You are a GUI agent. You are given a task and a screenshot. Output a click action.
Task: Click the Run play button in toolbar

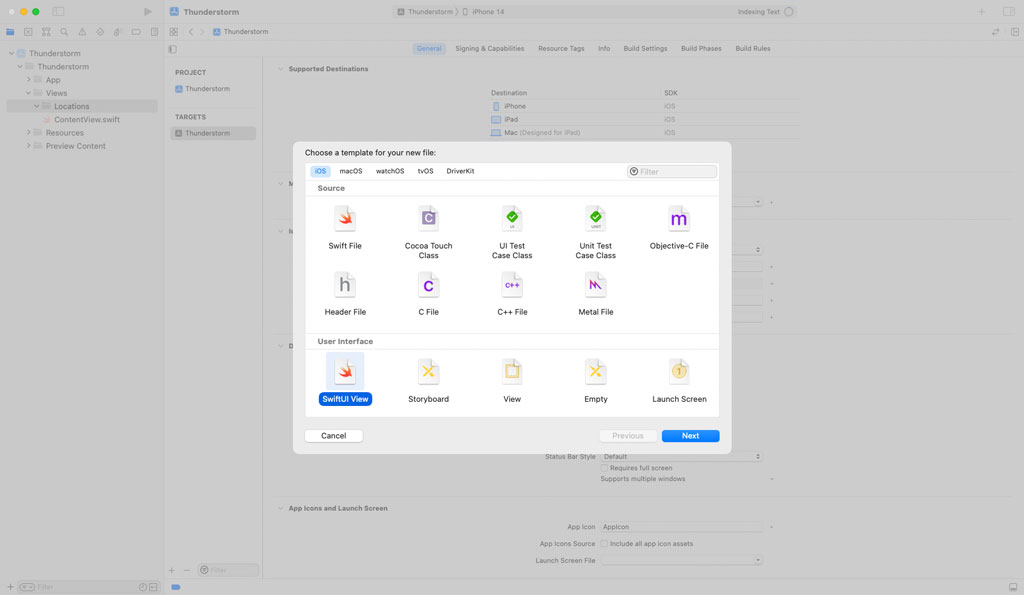click(x=148, y=12)
